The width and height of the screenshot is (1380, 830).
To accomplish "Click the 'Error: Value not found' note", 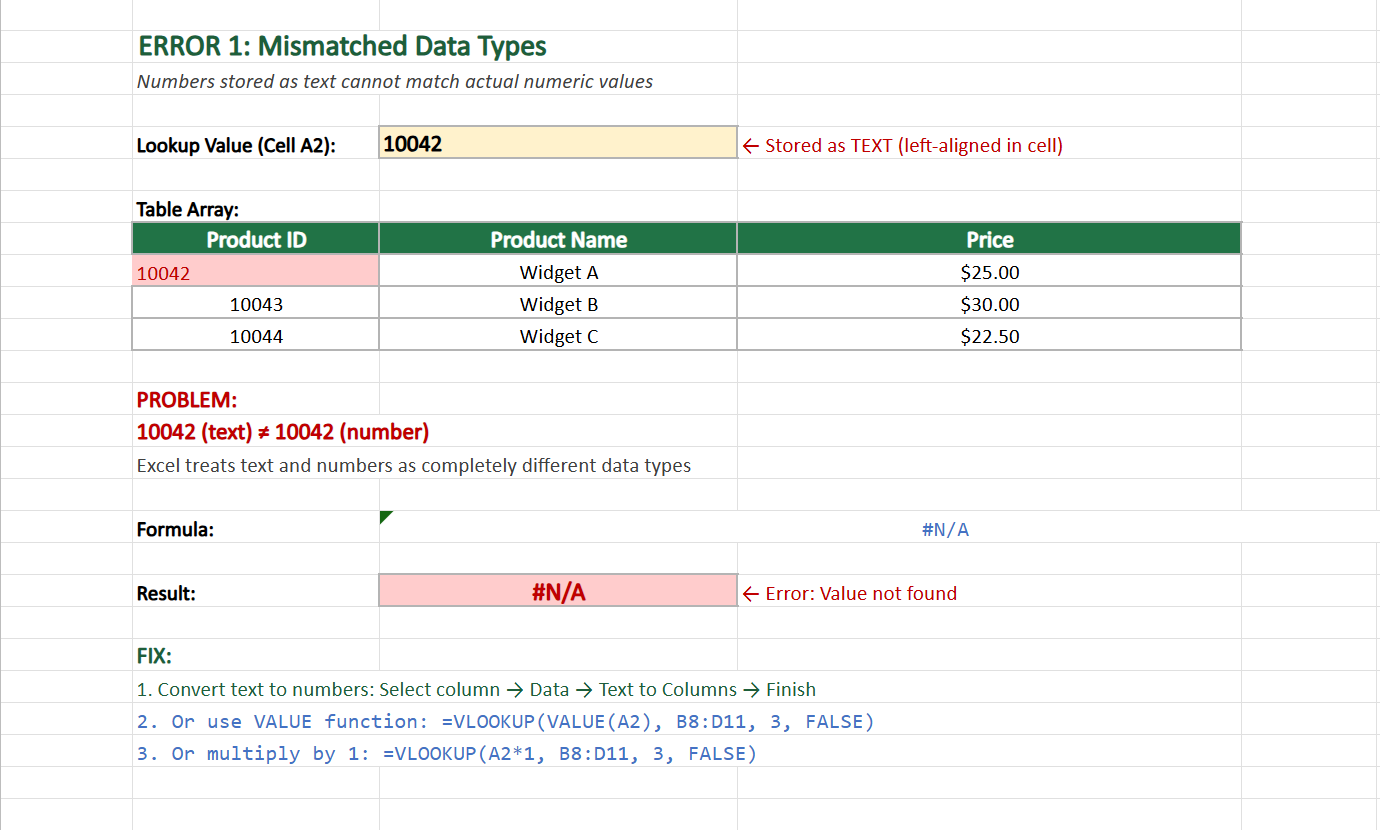I will (850, 594).
